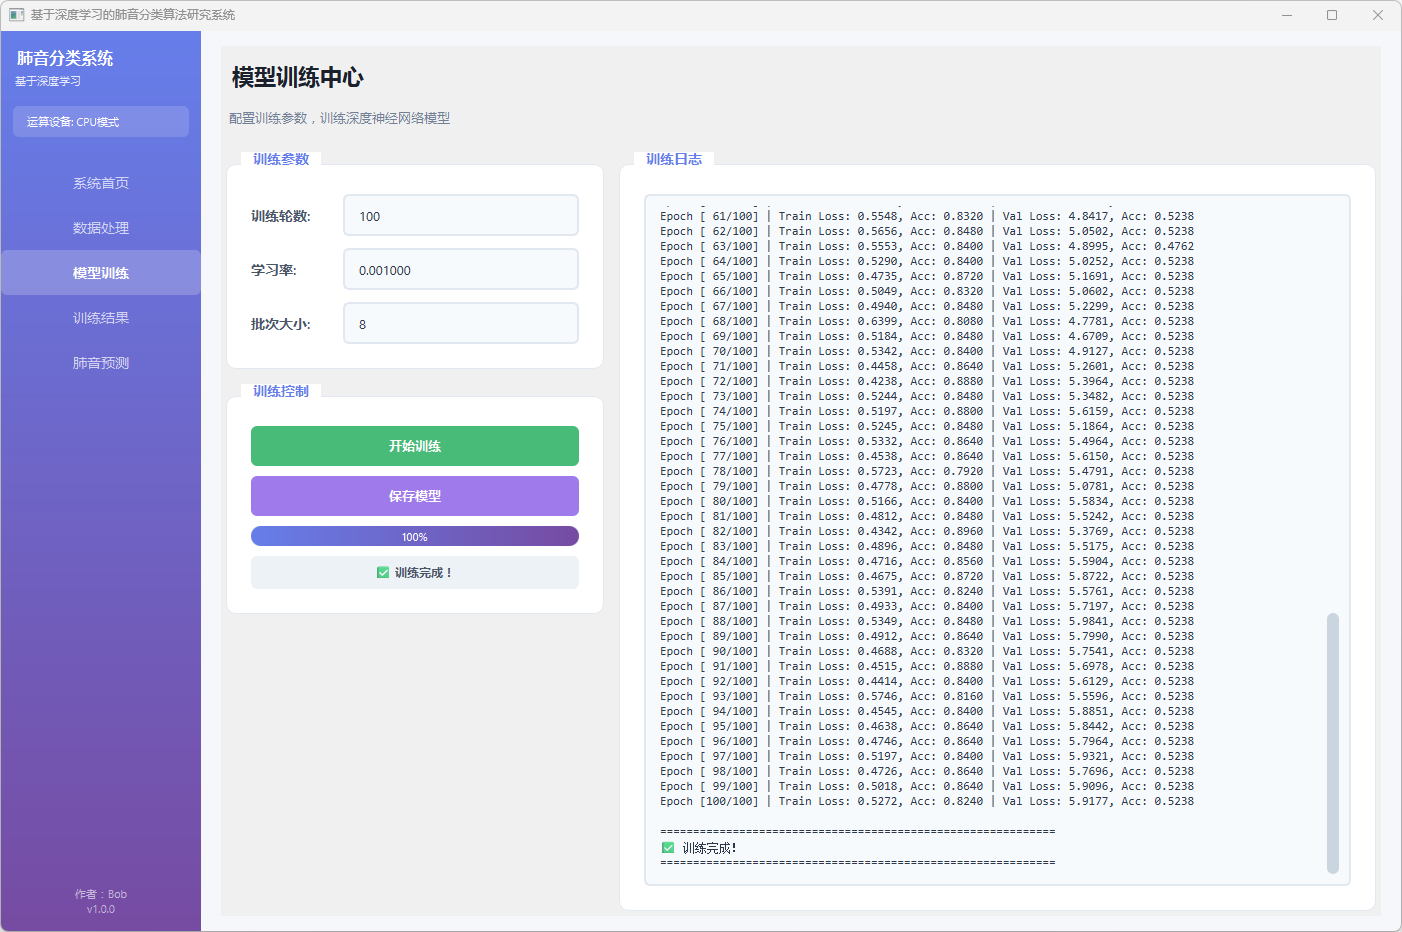Click the 训练完成 status label
Image resolution: width=1402 pixels, height=932 pixels.
423,573
